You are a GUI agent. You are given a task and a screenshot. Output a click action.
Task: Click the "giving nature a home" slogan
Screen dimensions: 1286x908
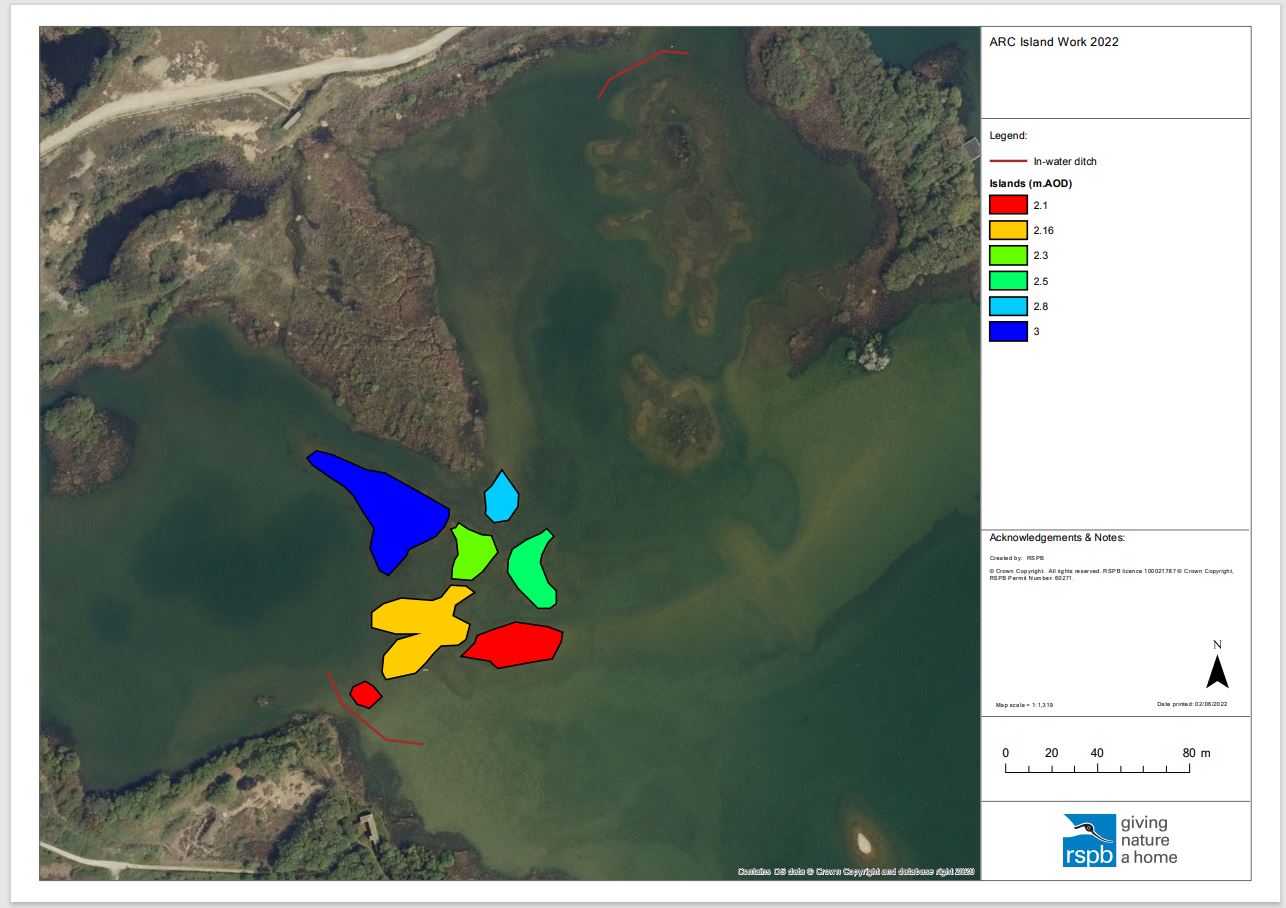coord(1149,841)
